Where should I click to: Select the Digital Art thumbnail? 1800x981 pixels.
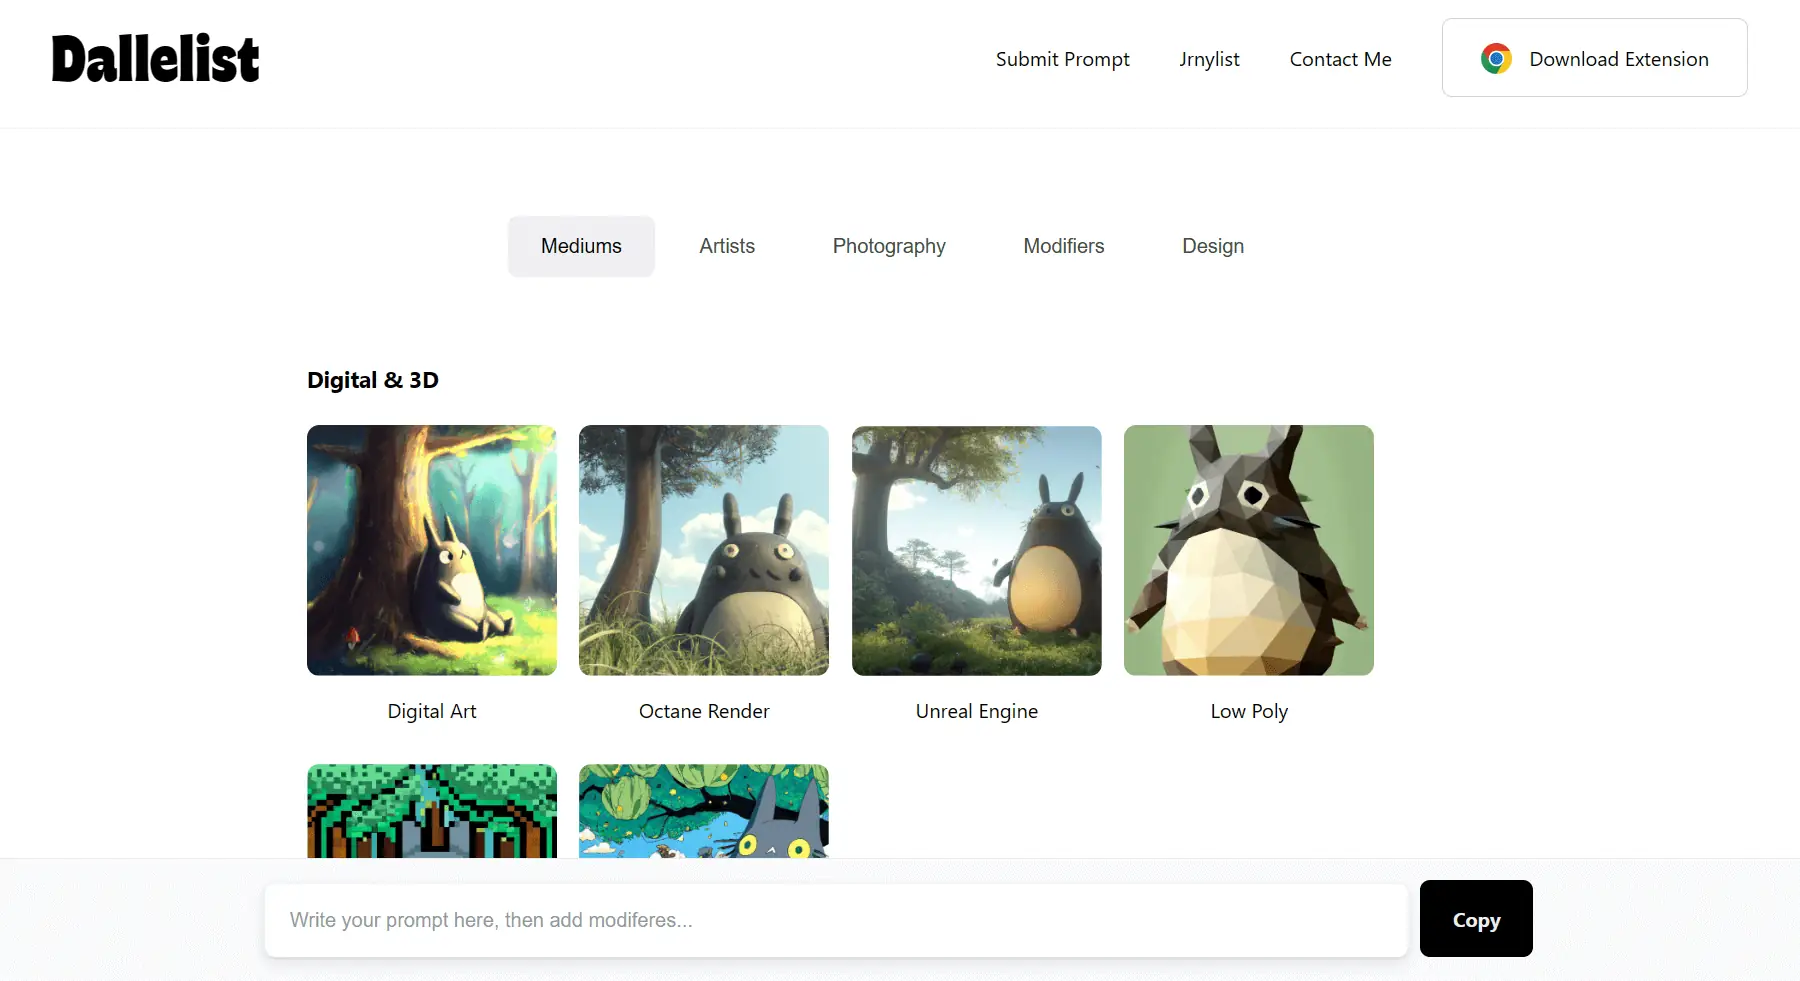click(x=432, y=550)
